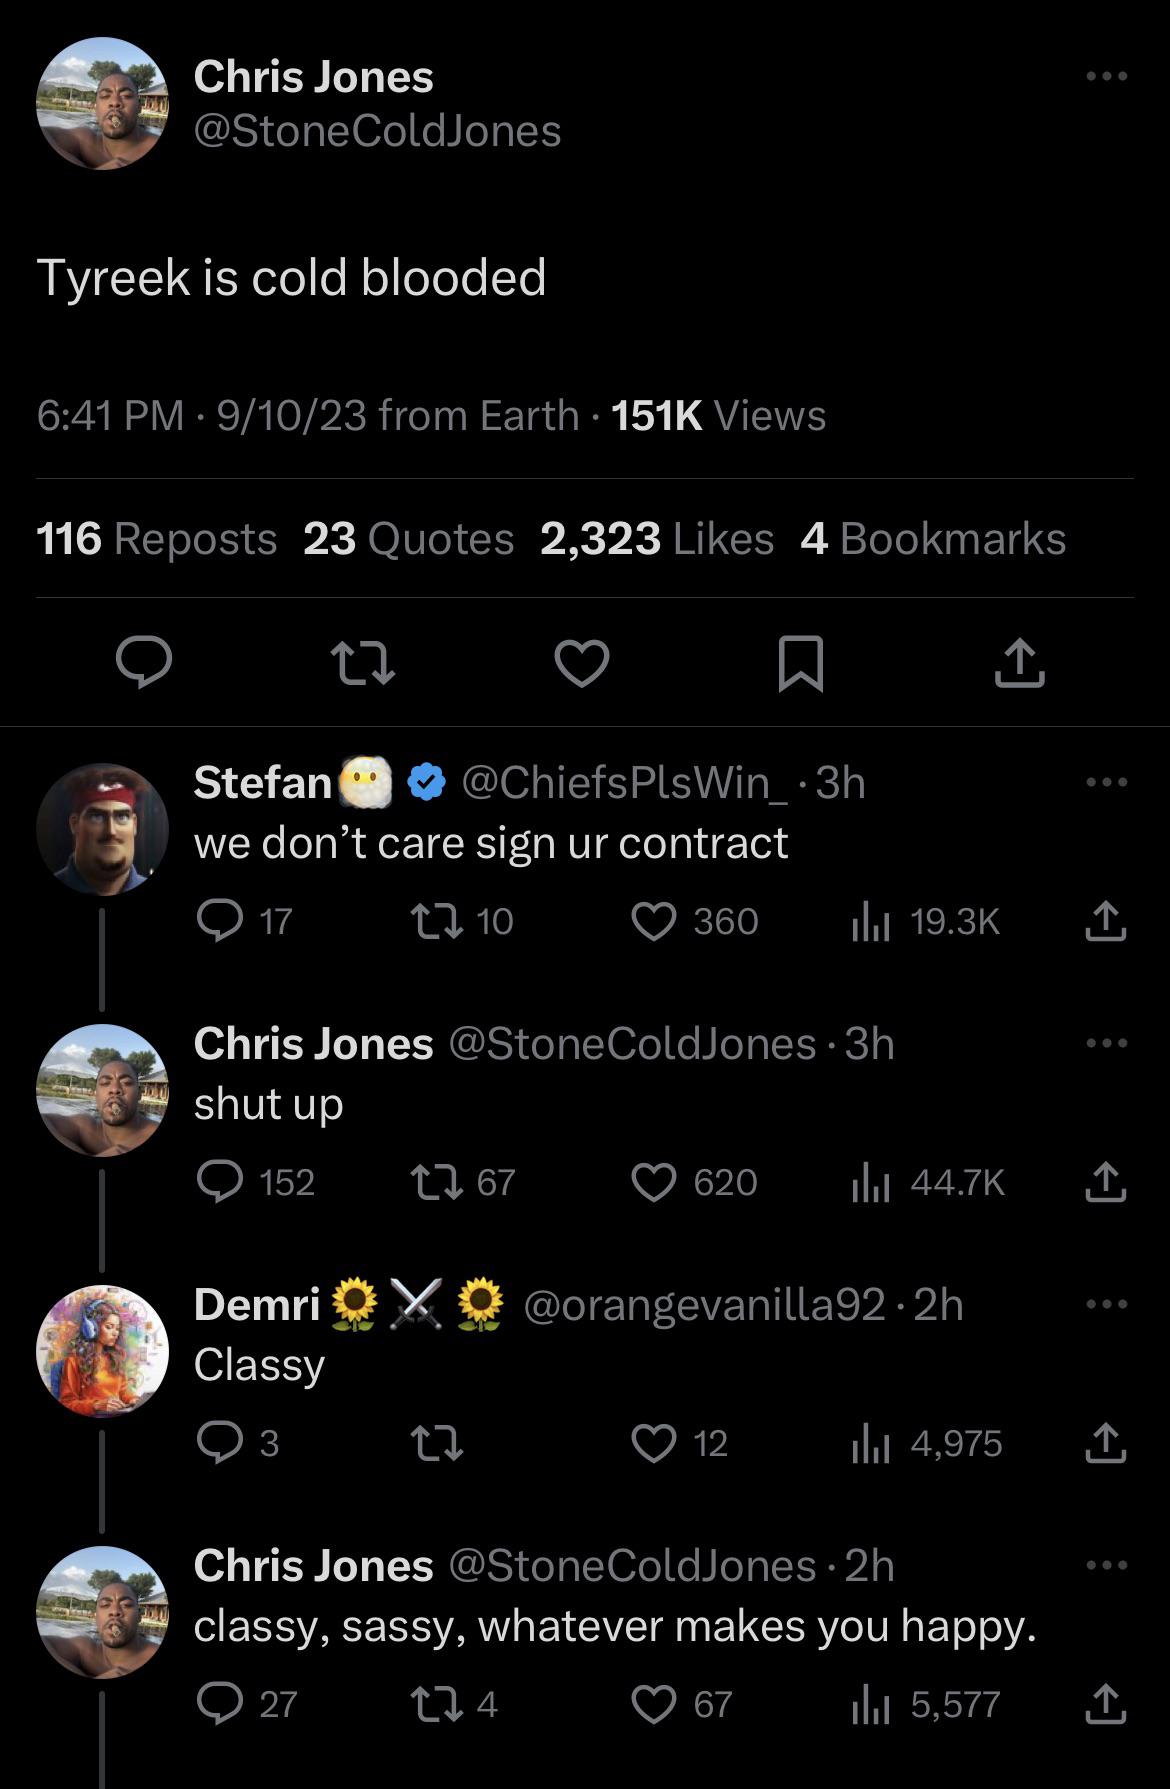The image size is (1170, 1789).
Task: View analytics on the "shut up" reply
Action: (x=870, y=1182)
